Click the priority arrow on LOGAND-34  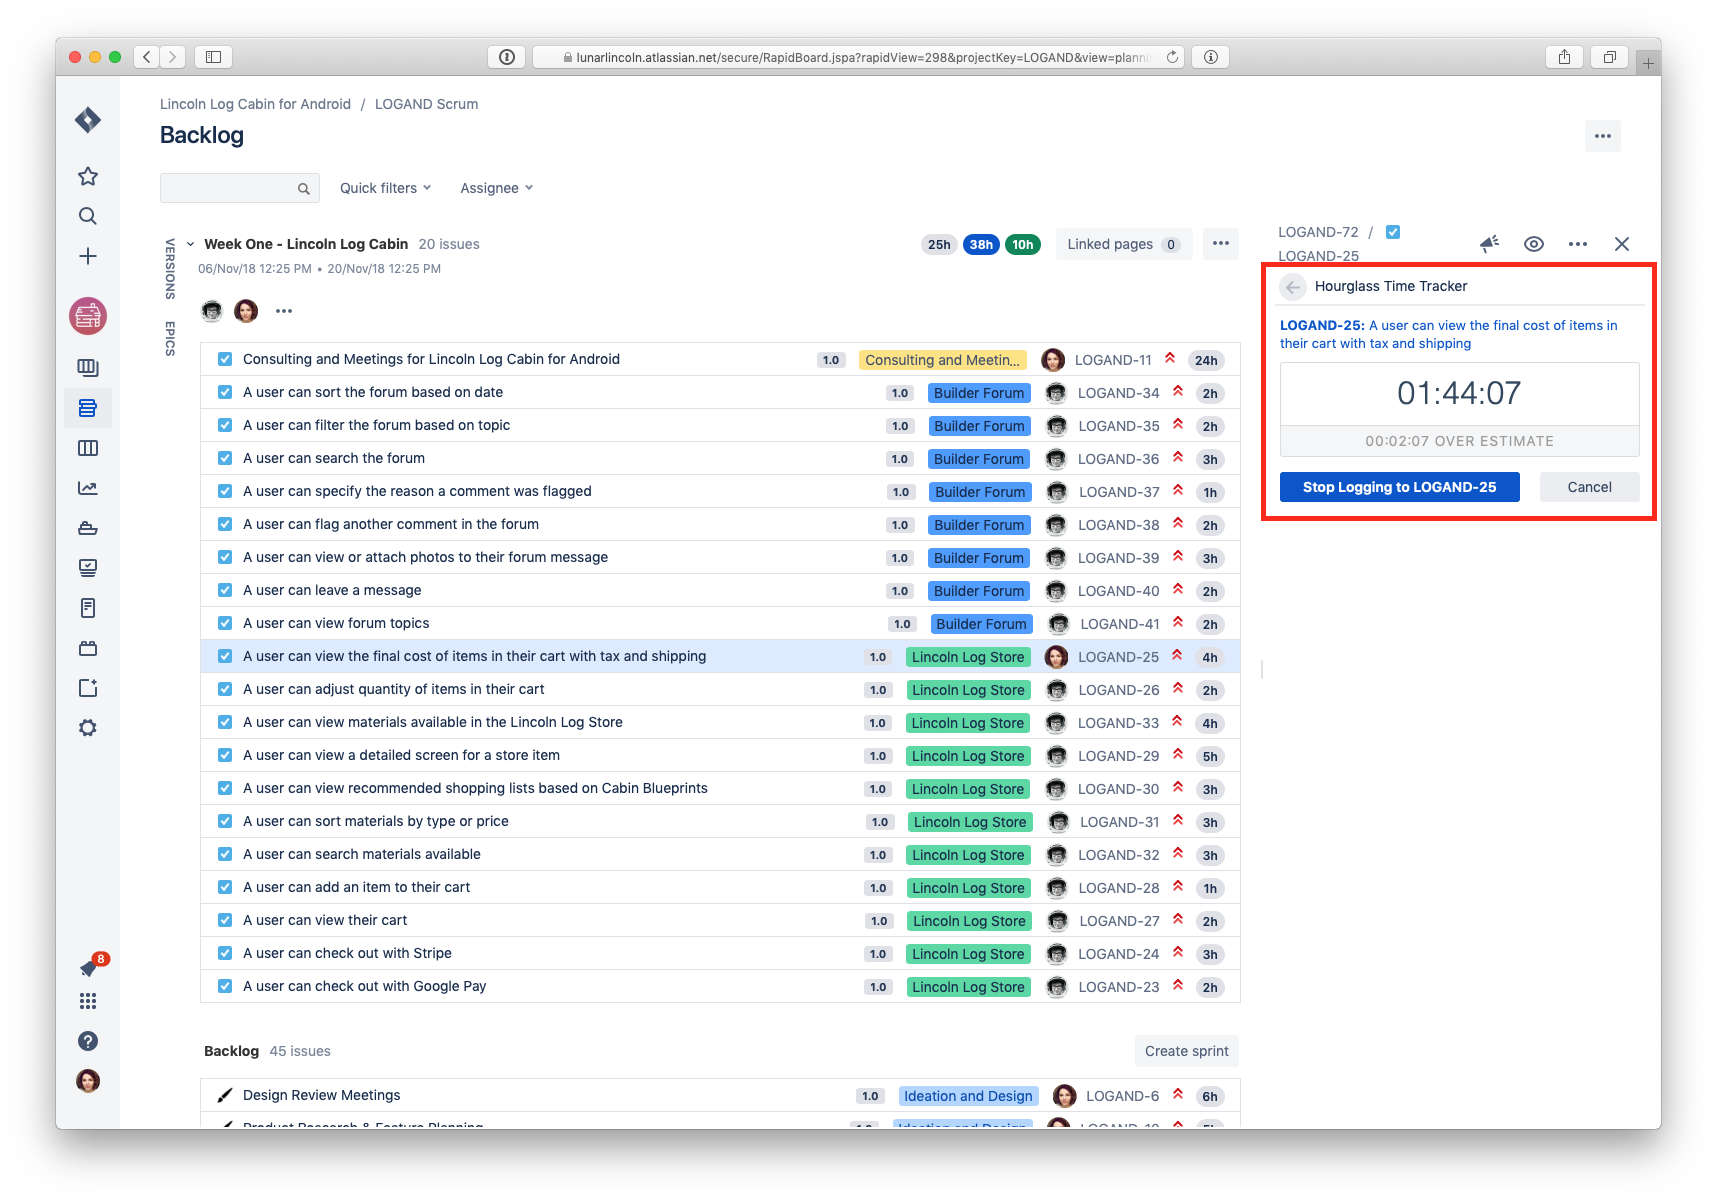coord(1178,392)
